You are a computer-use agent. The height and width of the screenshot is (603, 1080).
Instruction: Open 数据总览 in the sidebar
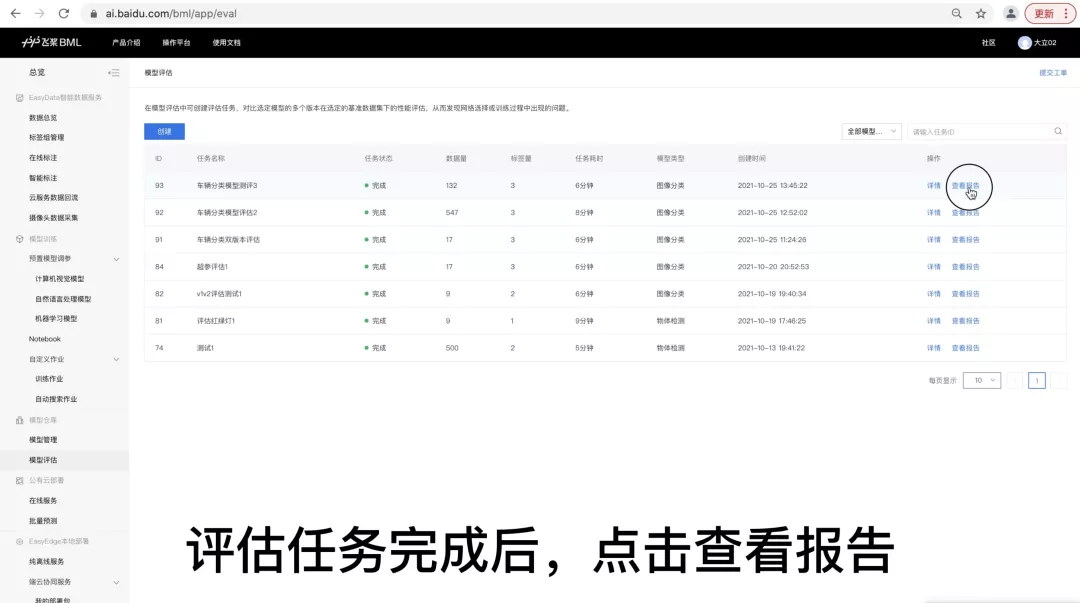click(x=43, y=118)
